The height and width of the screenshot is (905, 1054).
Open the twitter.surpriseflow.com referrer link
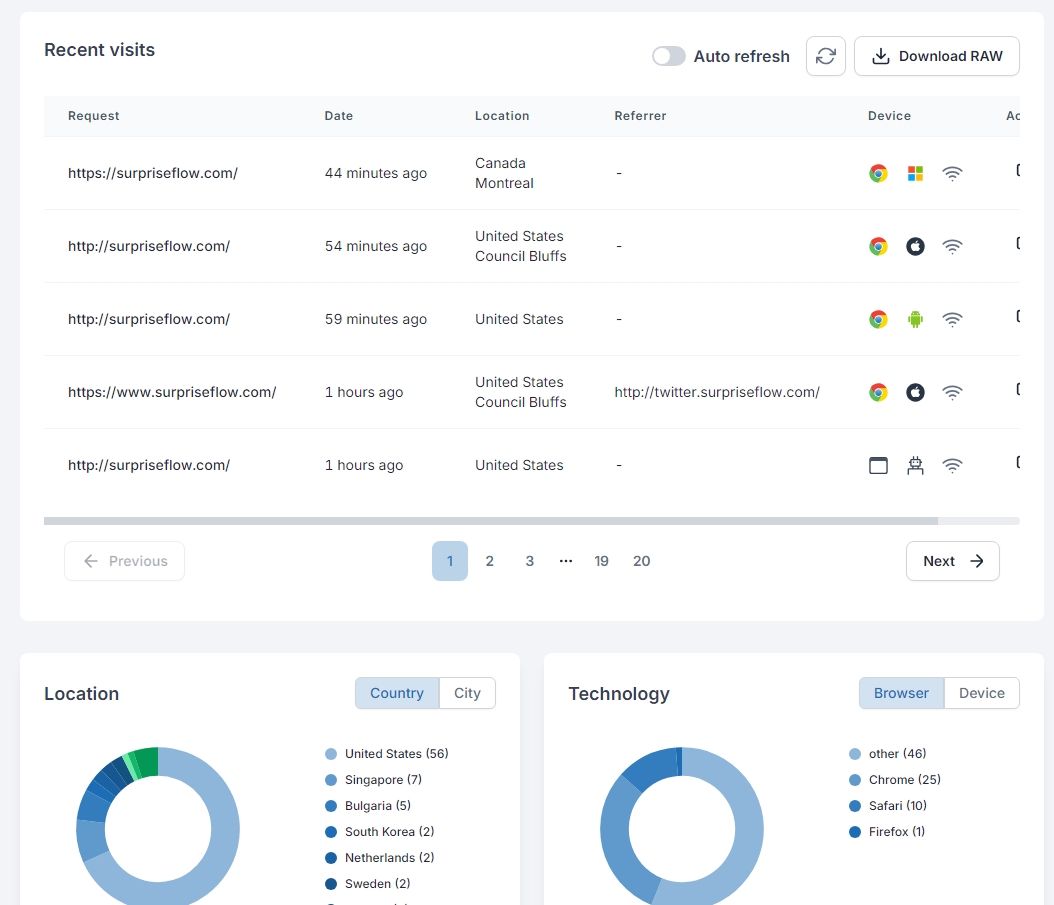click(717, 392)
